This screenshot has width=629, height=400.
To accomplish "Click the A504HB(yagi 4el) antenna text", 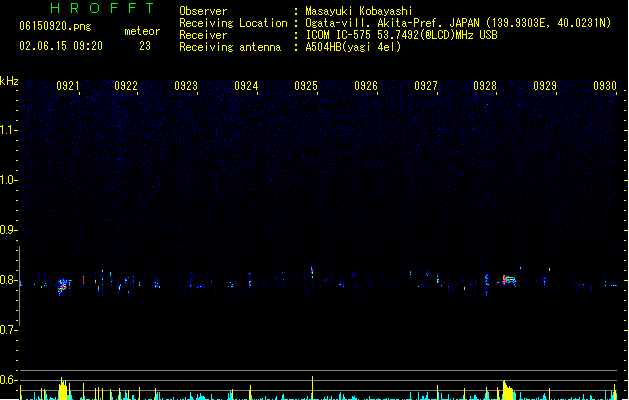I will coord(353,47).
